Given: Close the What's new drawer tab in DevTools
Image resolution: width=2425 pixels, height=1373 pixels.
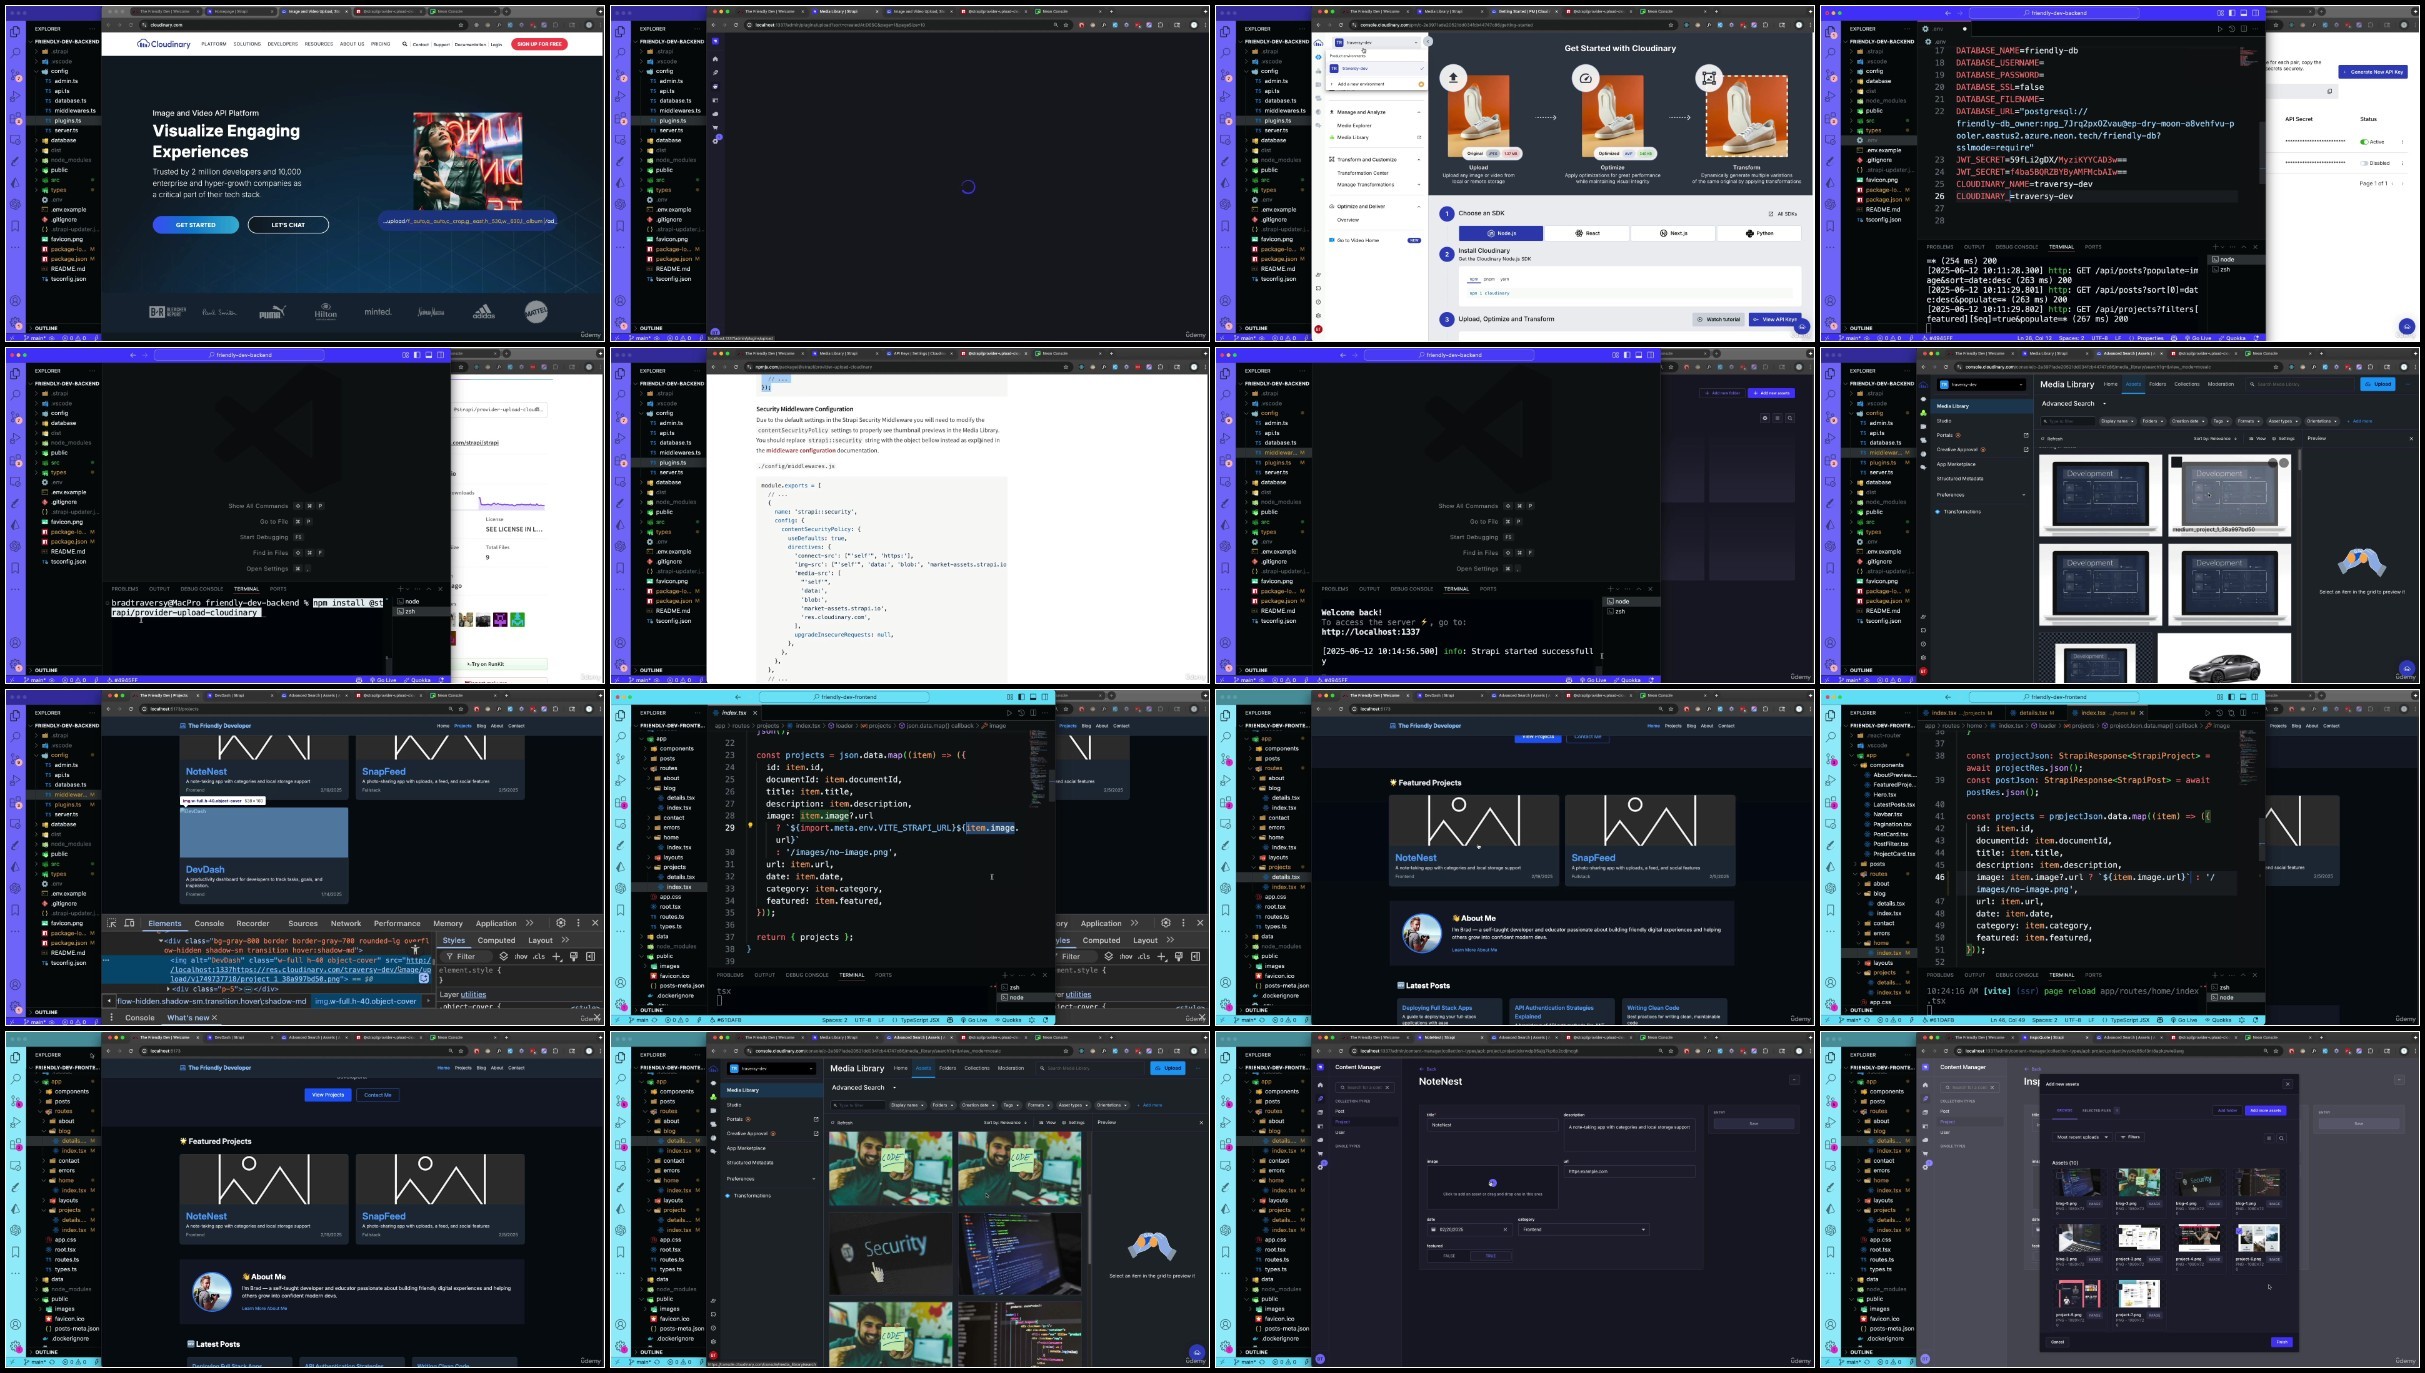Looking at the screenshot, I should coord(214,1018).
